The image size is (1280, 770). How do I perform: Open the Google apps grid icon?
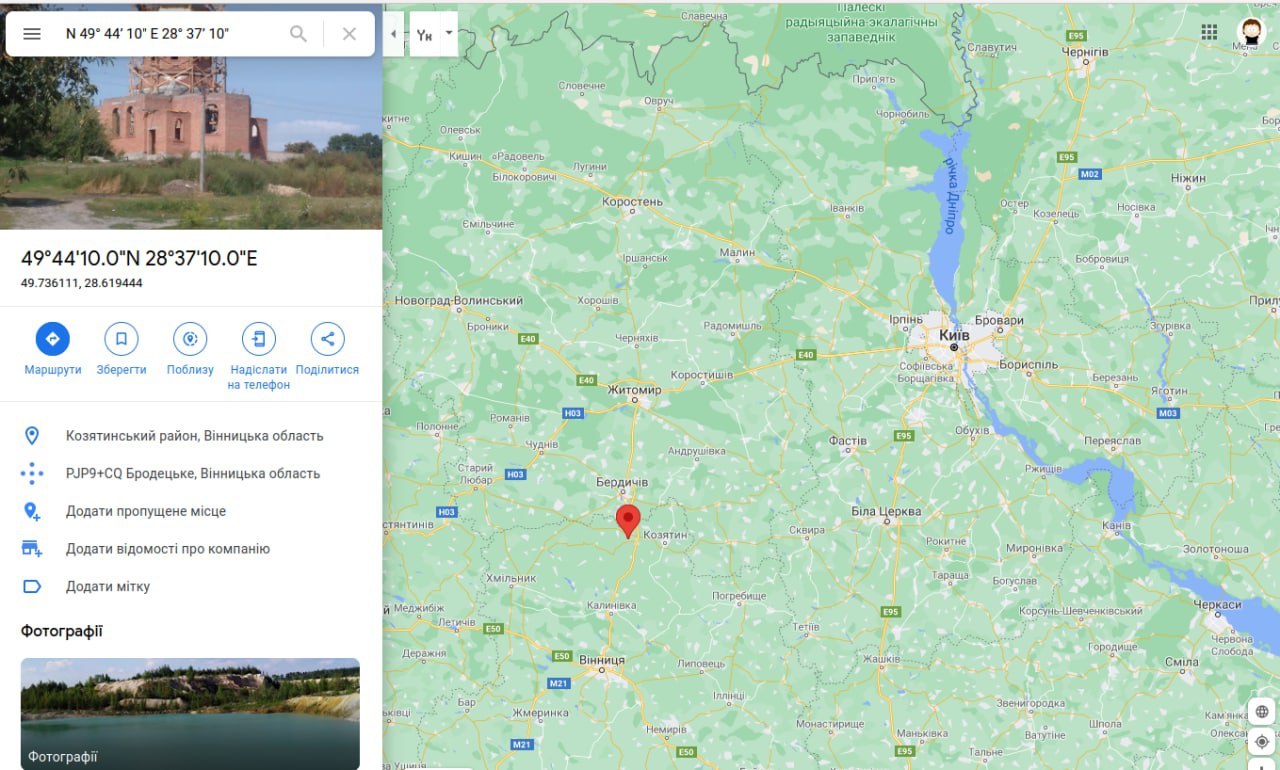click(x=1209, y=32)
